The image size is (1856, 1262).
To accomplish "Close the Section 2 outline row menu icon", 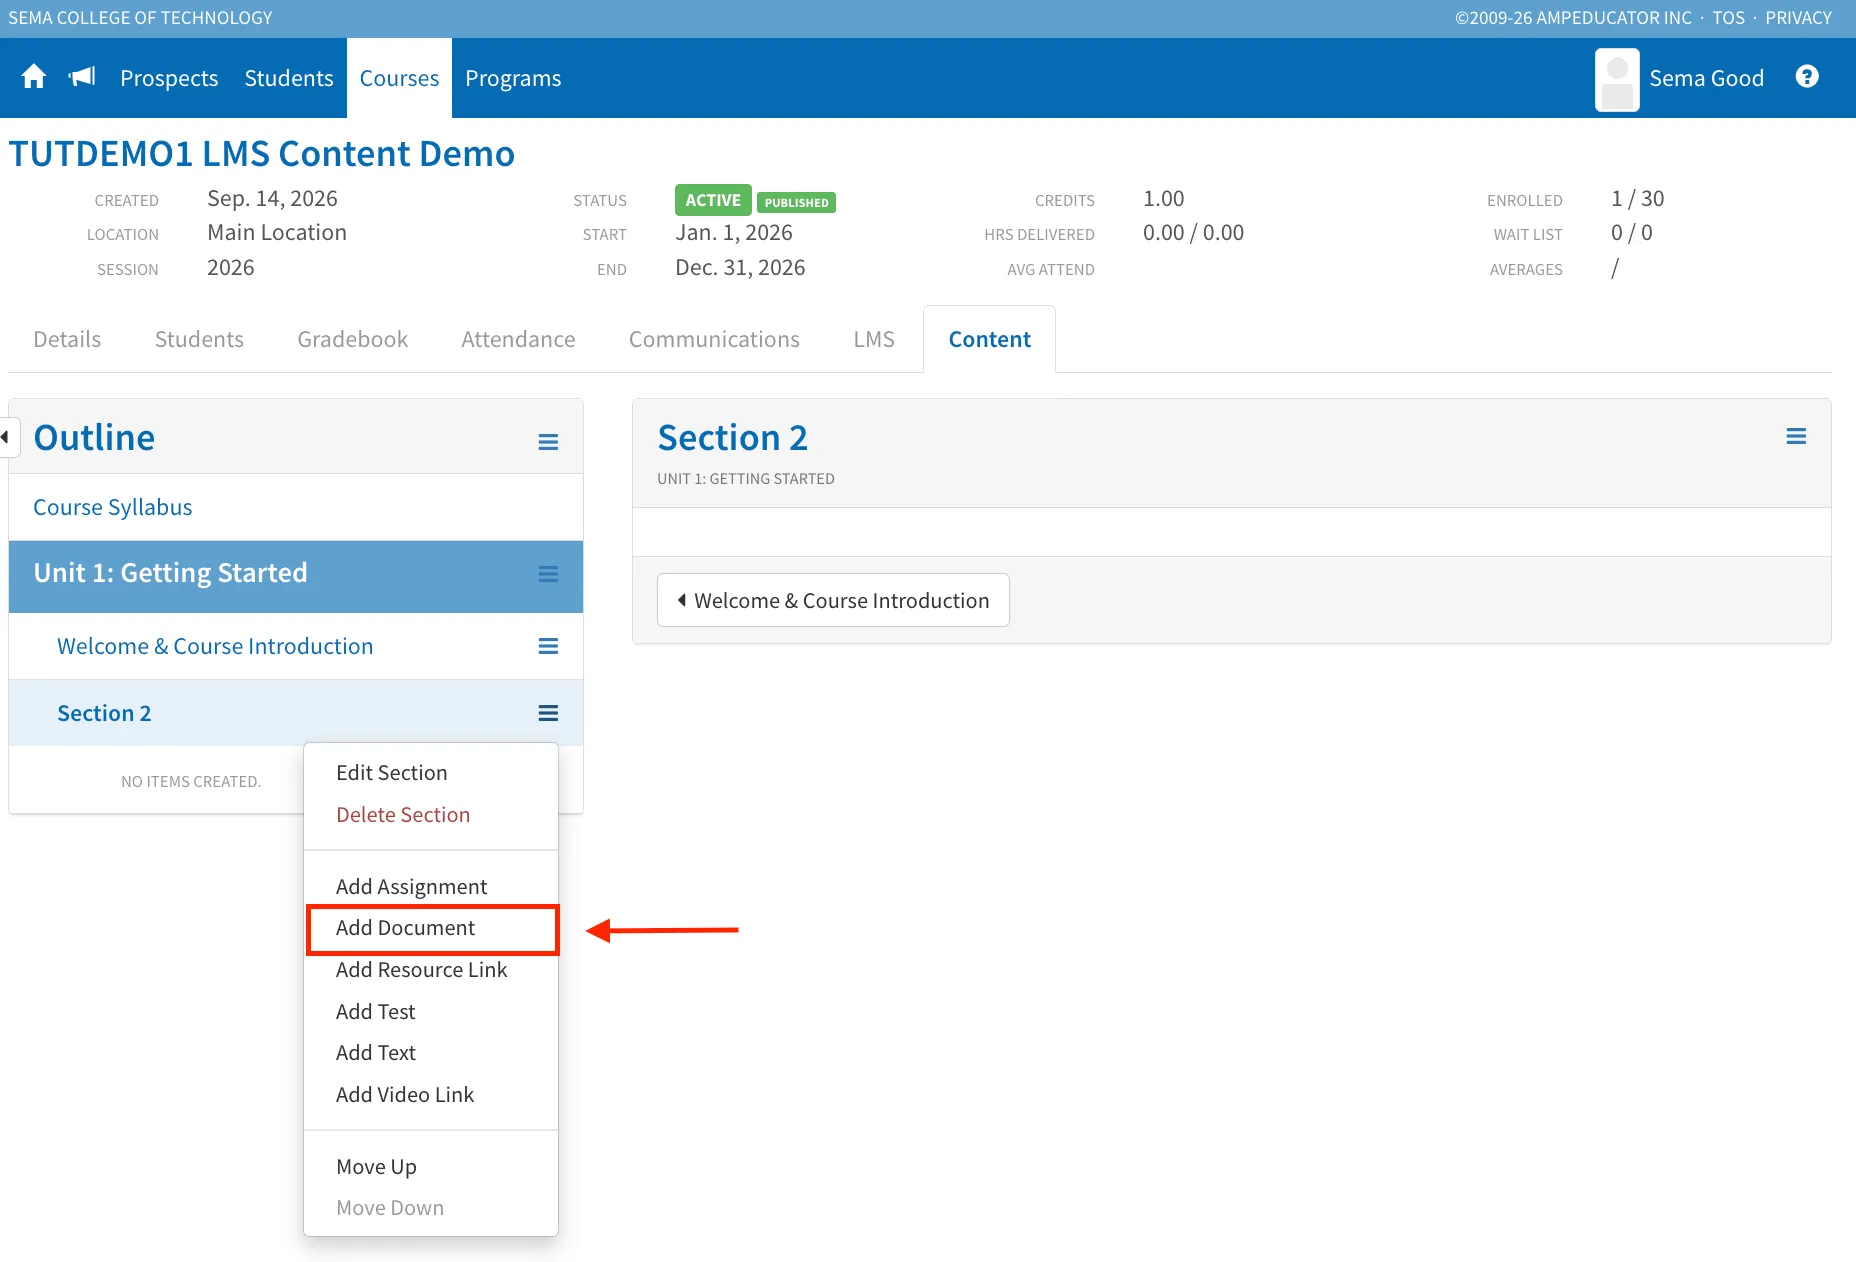I will coord(548,713).
